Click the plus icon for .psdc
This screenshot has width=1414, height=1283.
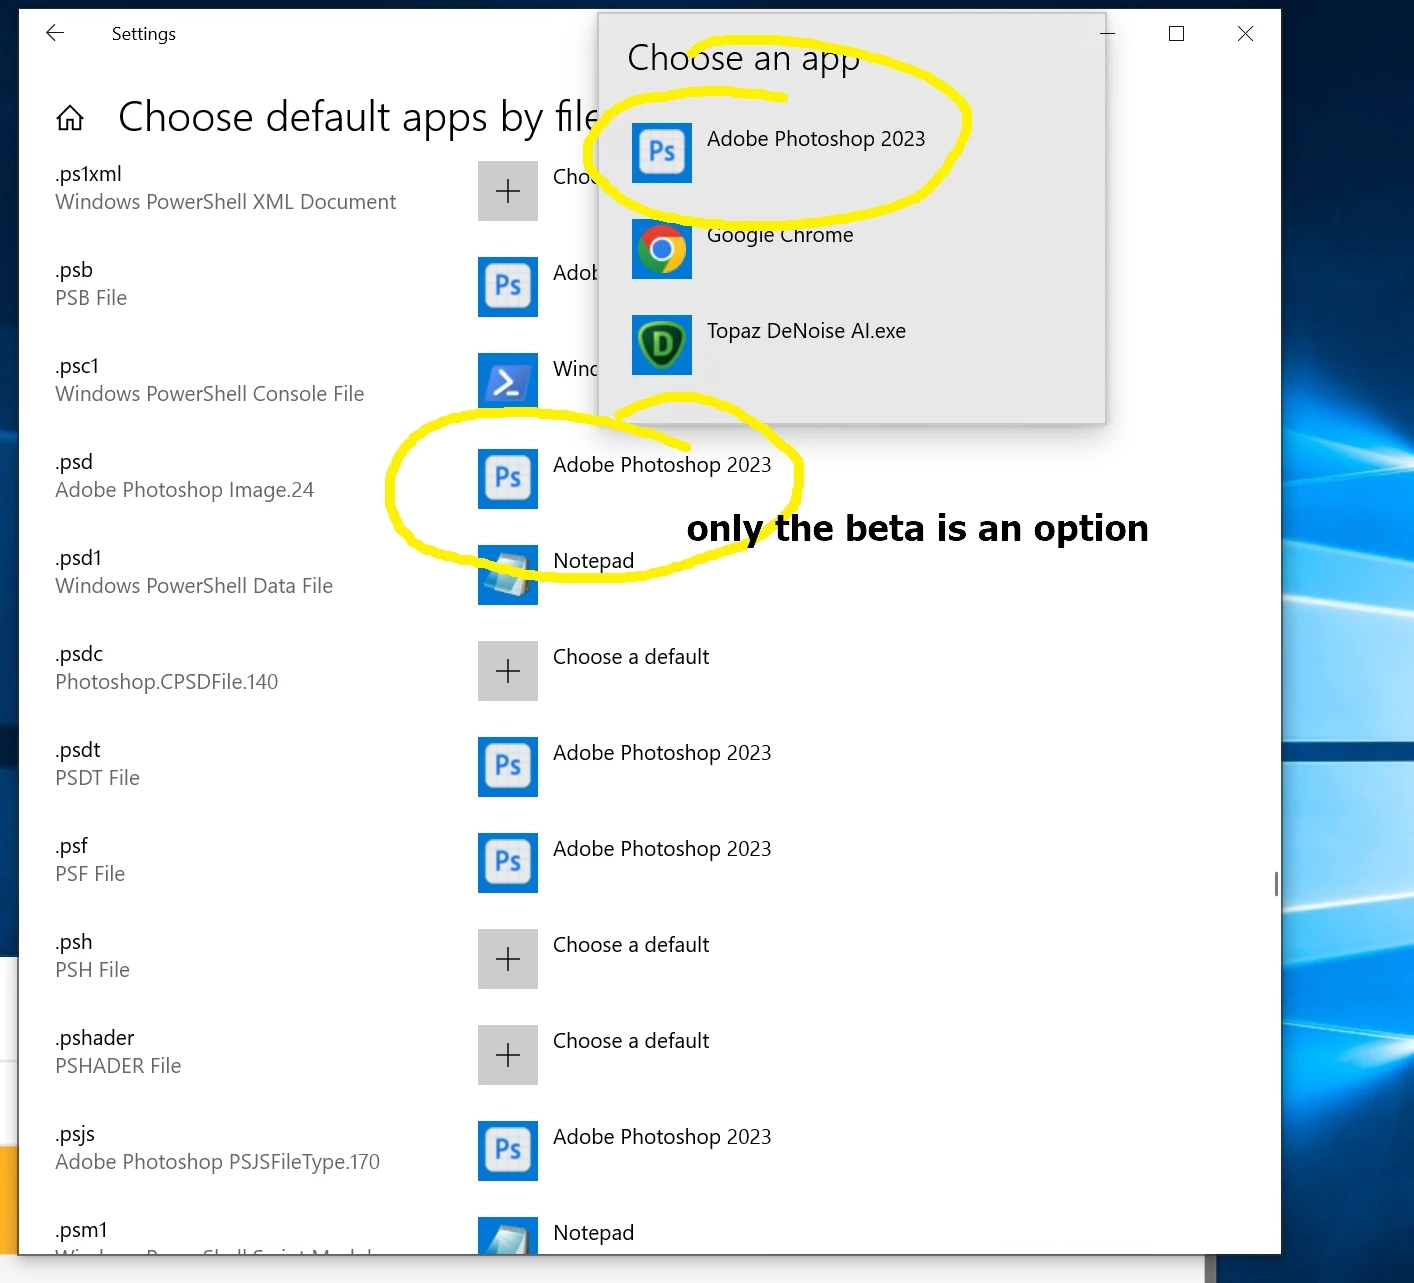pos(508,671)
